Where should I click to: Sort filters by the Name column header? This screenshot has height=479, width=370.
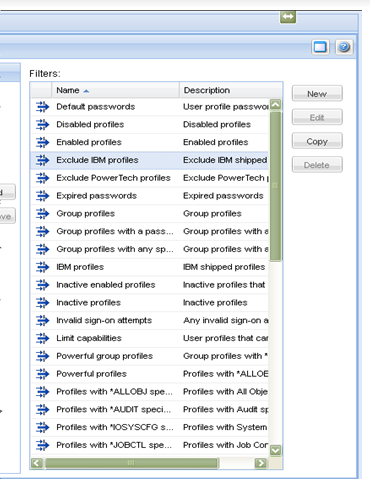coord(116,90)
